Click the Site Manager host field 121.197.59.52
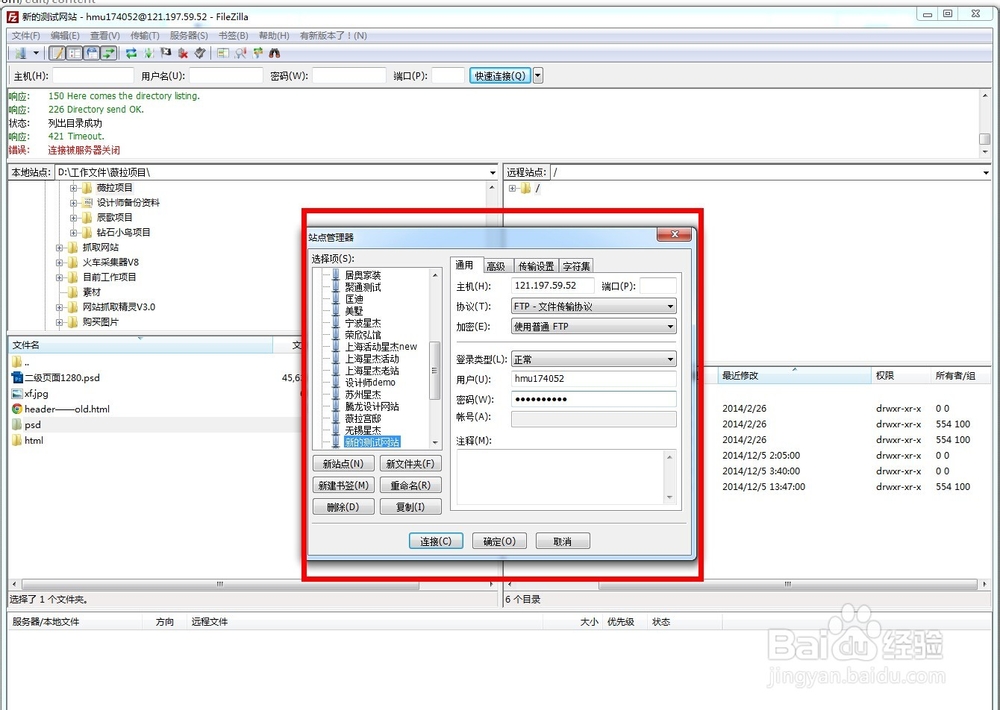 (552, 286)
